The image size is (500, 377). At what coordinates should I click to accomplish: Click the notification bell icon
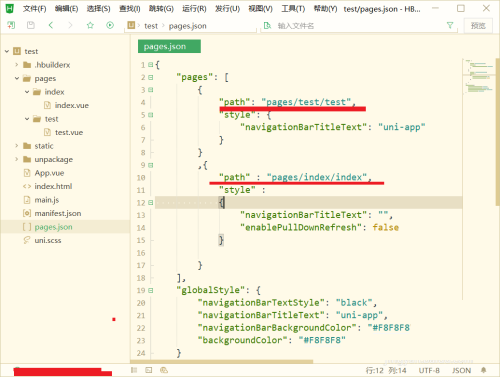[x=484, y=370]
